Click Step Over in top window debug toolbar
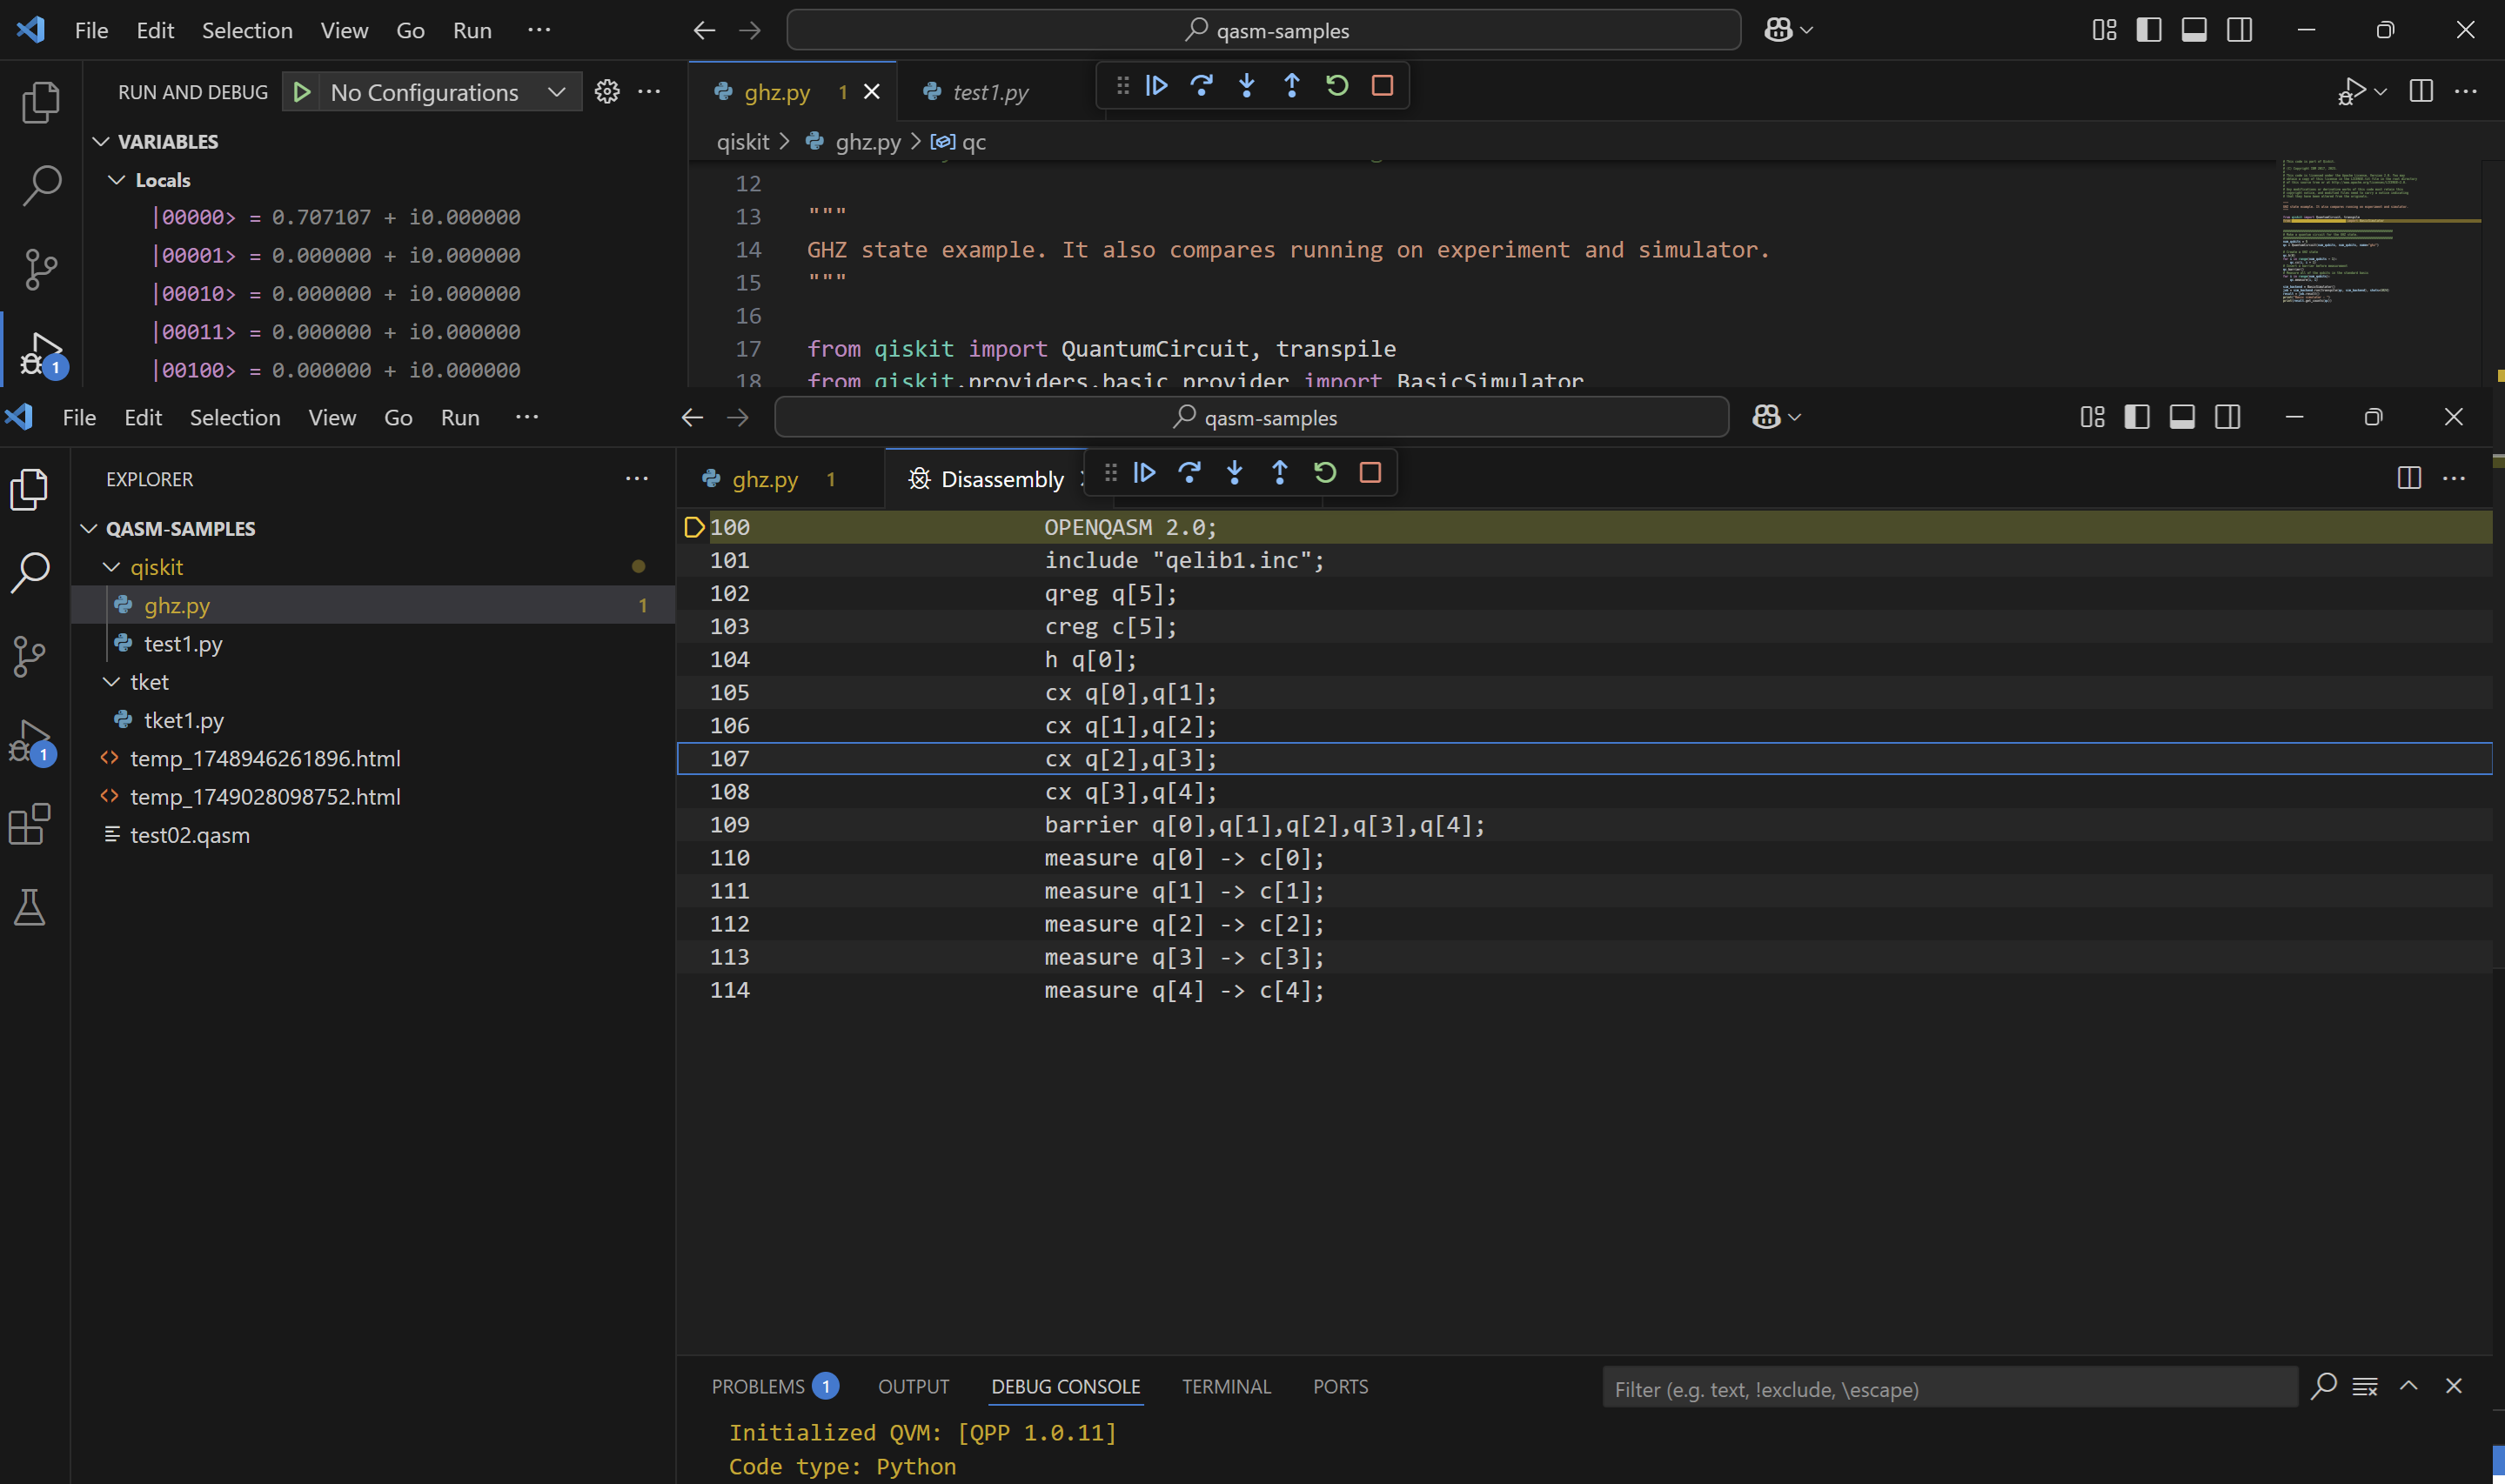This screenshot has height=1484, width=2505. [x=1202, y=86]
